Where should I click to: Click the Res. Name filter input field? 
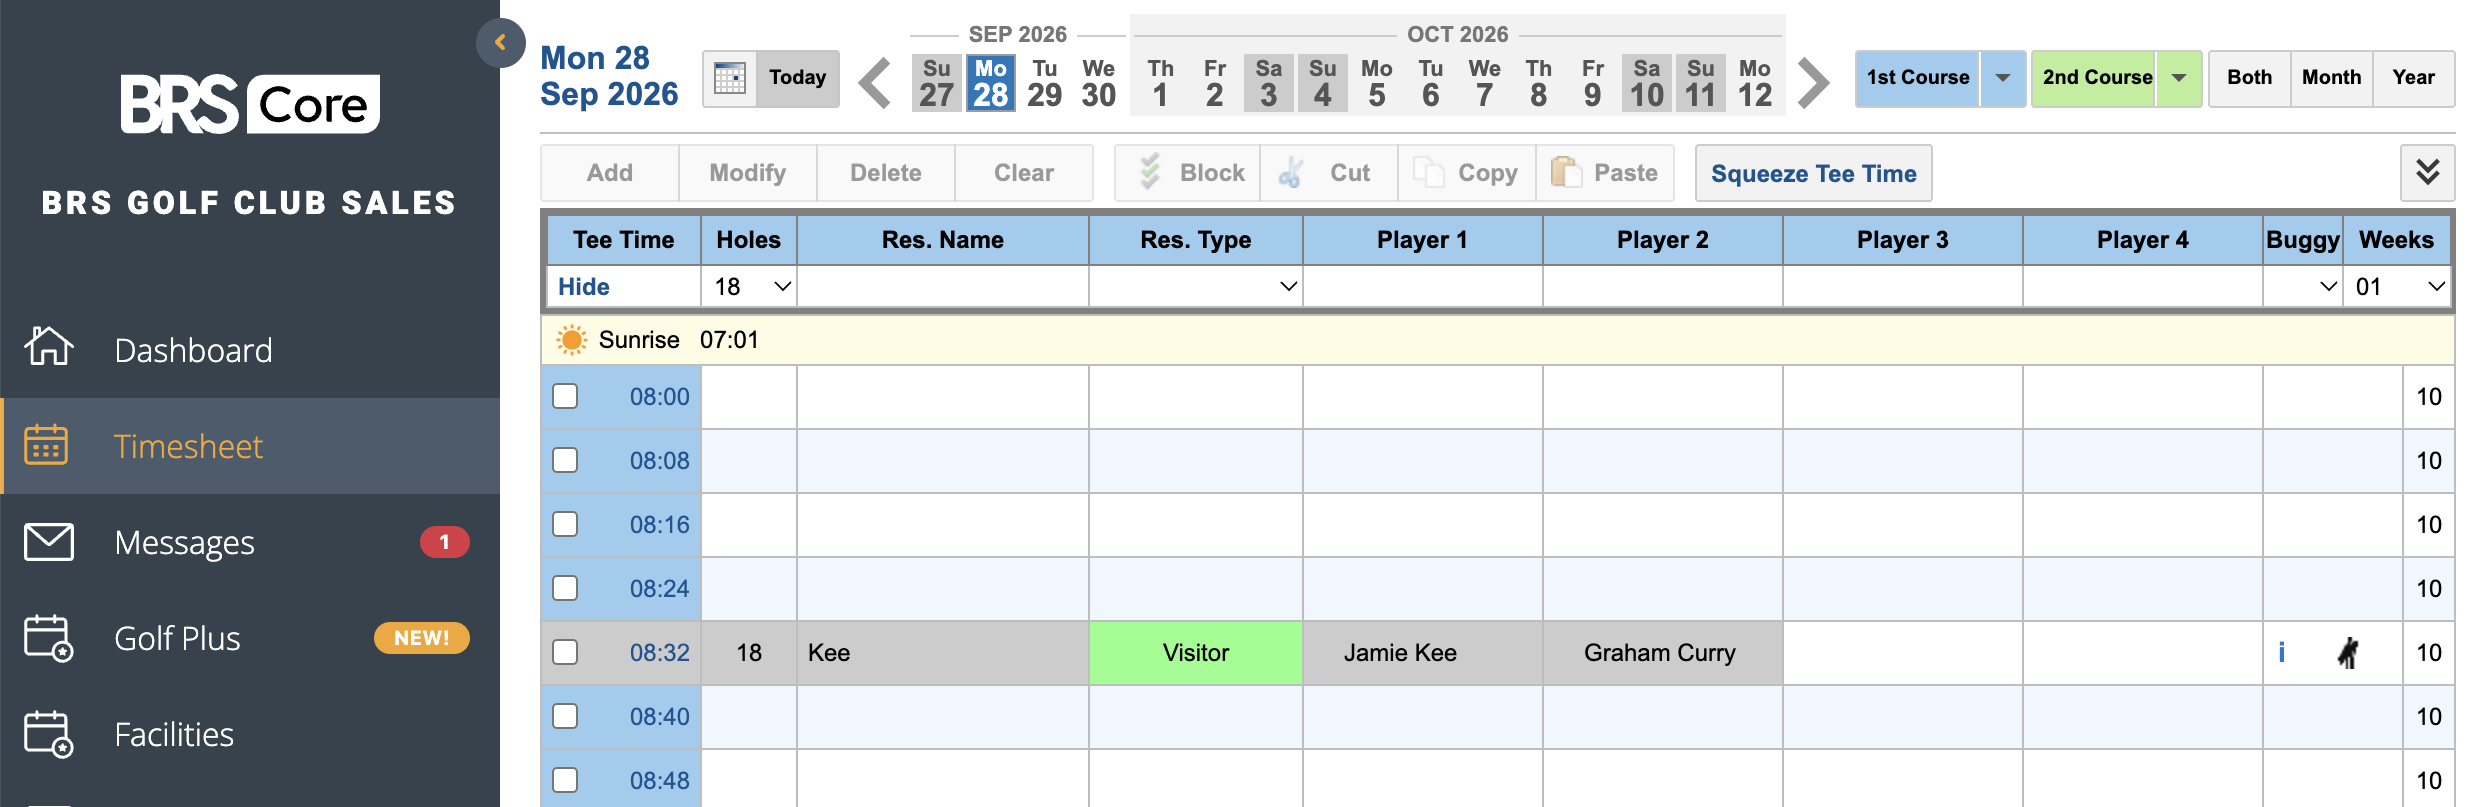(943, 287)
